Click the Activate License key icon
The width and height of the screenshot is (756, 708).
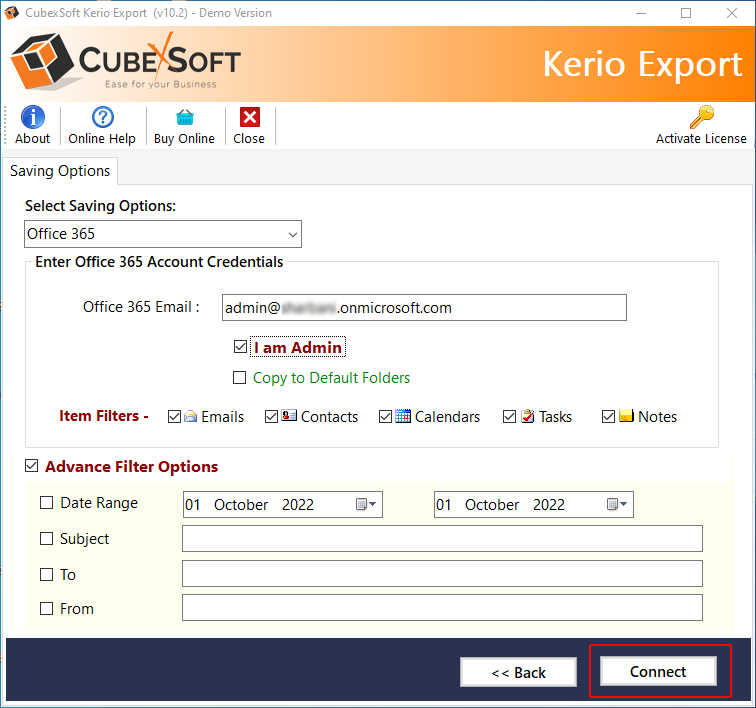(701, 118)
